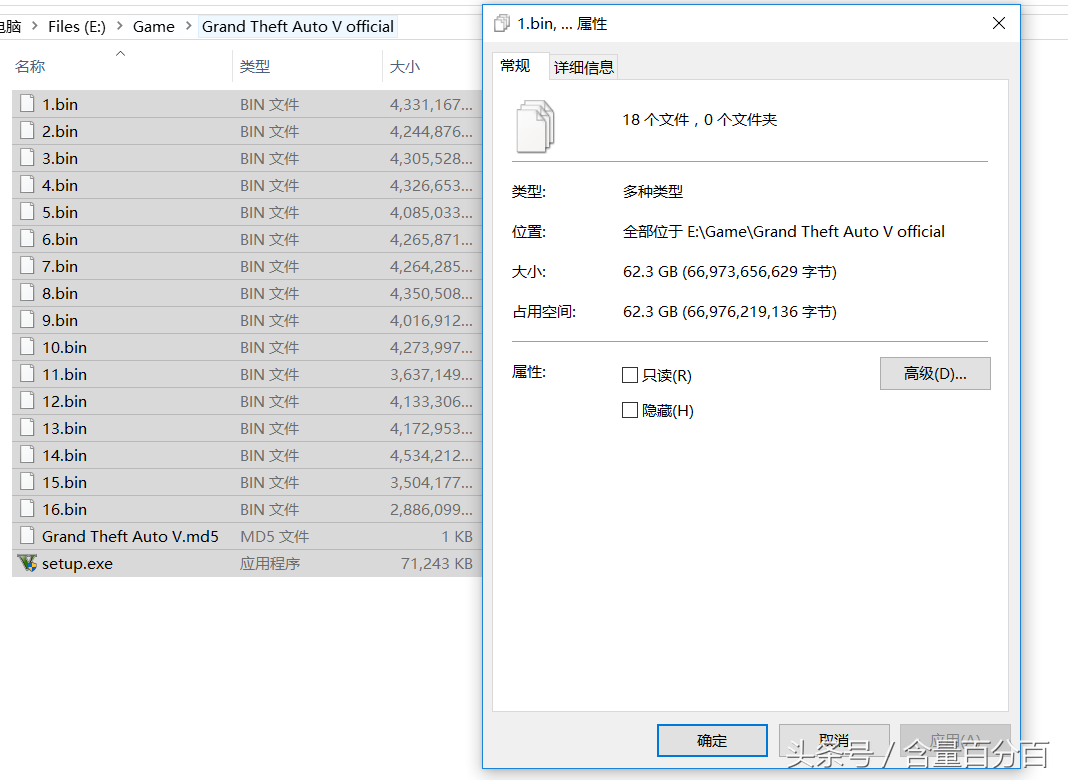Click the BIN 文件 type cell of 9.bin

coord(270,320)
